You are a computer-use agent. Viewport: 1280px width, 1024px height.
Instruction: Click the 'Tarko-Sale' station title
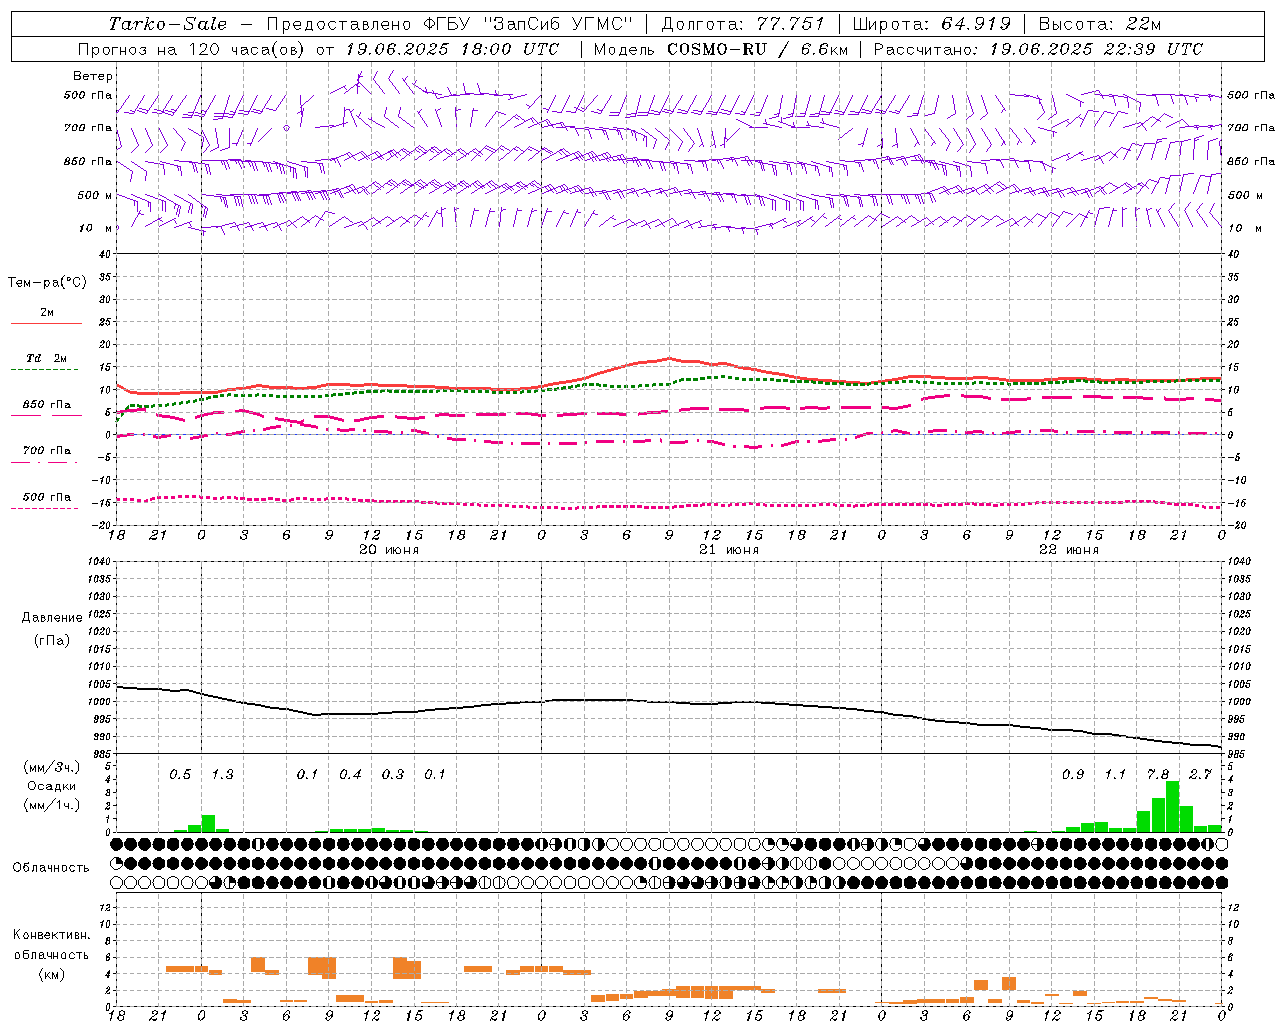tap(168, 24)
